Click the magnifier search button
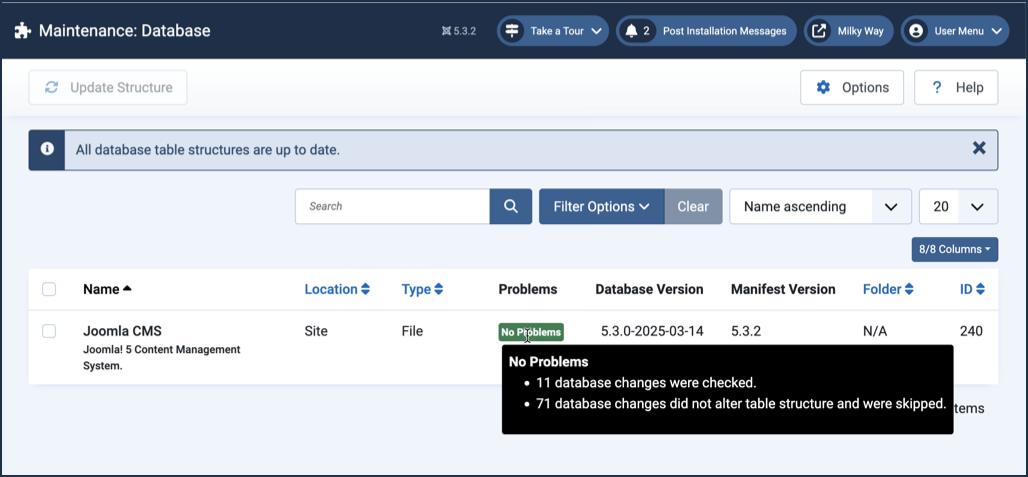 [x=511, y=206]
